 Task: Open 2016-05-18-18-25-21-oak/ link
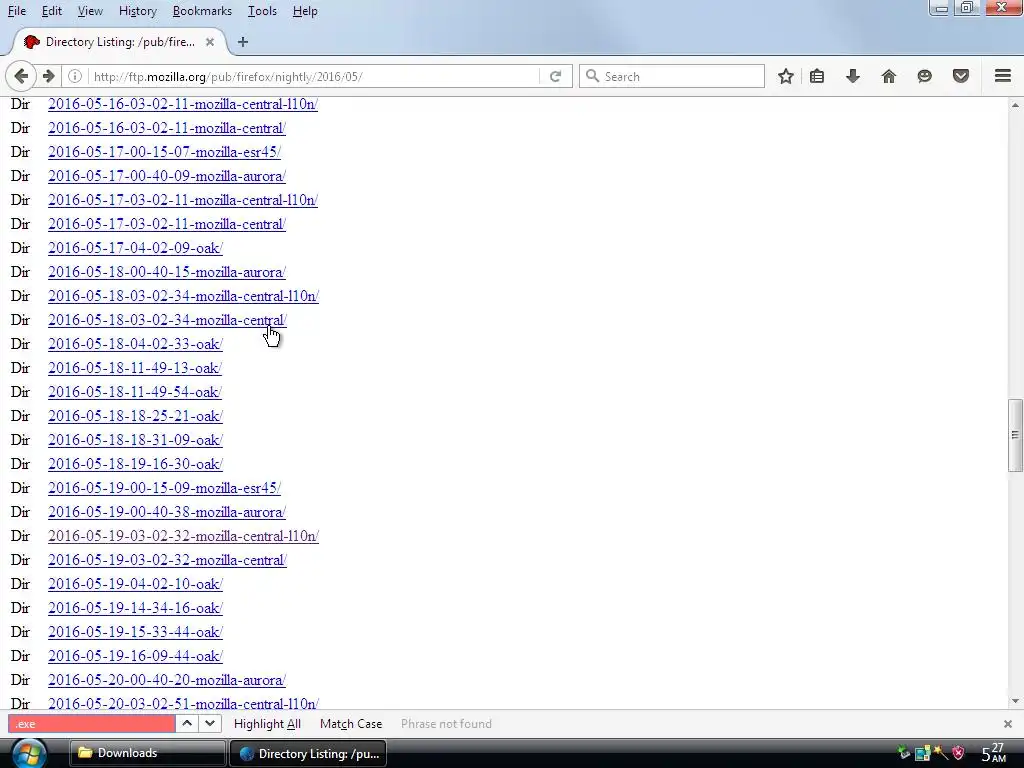135,416
